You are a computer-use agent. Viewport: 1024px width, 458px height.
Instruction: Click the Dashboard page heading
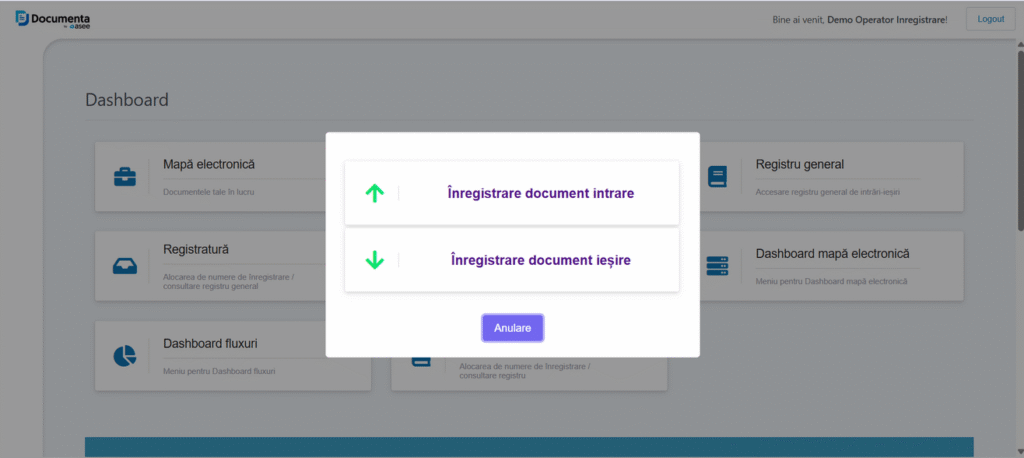tap(127, 100)
